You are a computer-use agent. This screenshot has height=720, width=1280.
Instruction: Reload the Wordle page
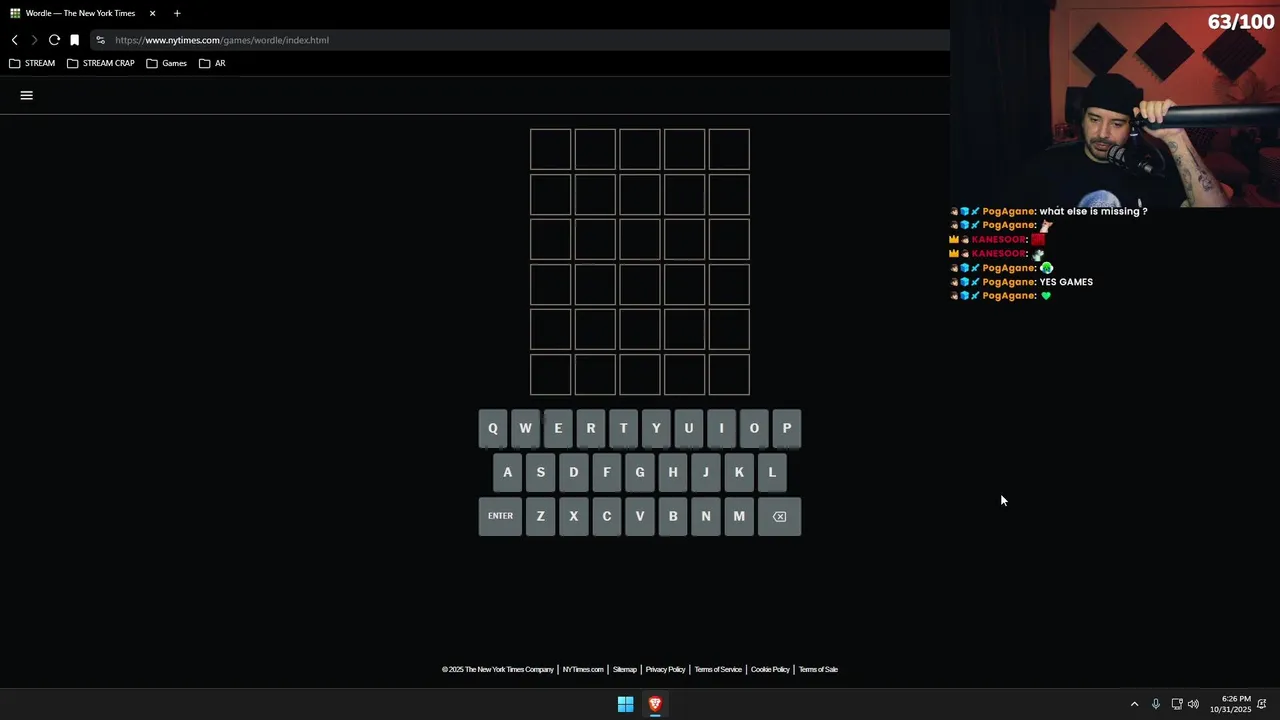tap(54, 40)
